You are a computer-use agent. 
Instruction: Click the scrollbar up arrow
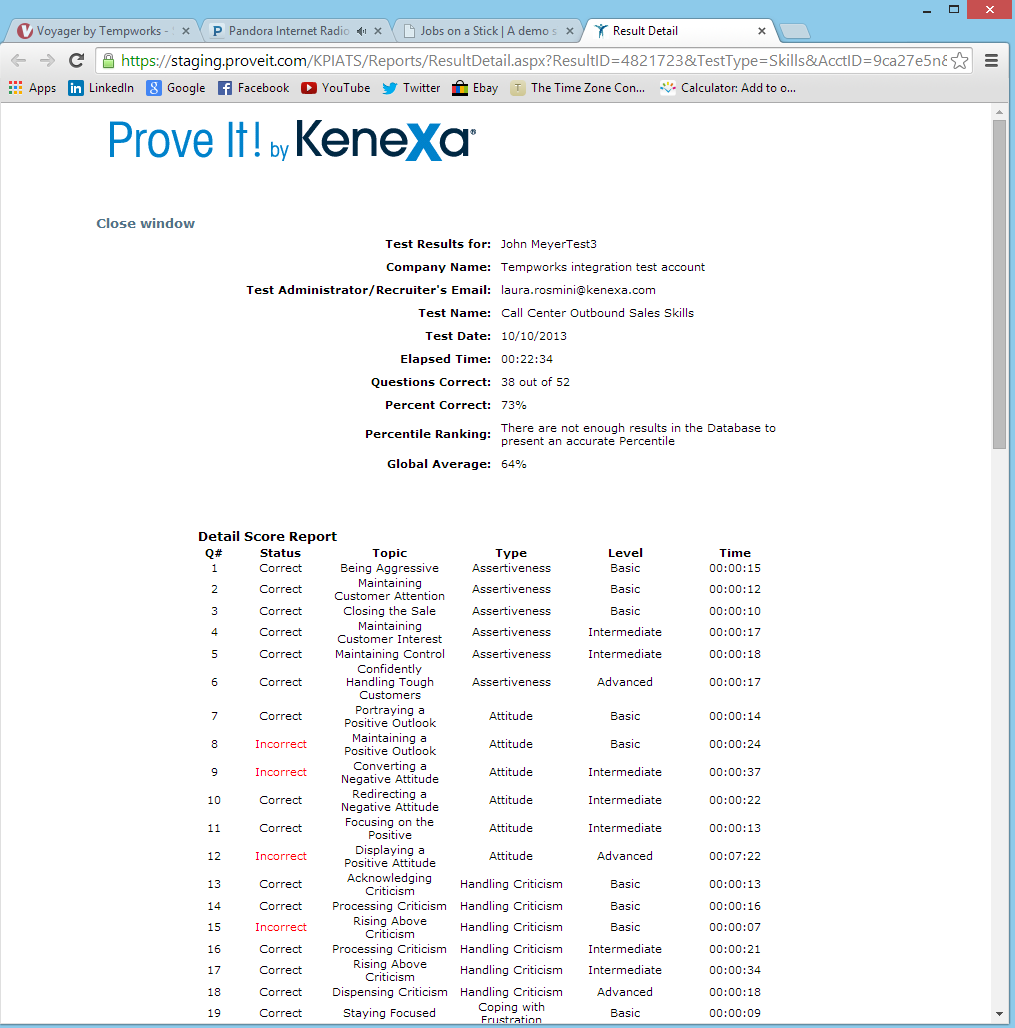(x=999, y=112)
